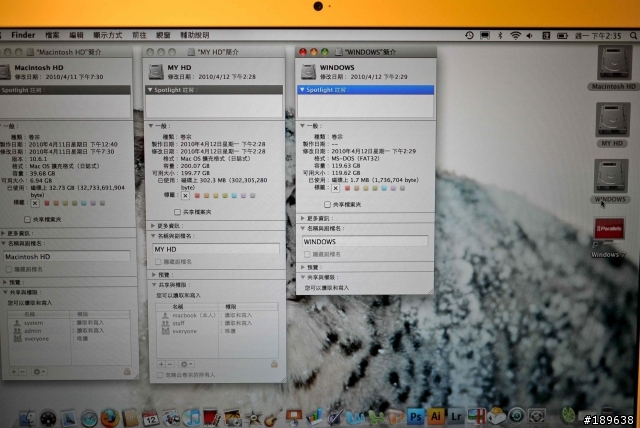Expand 更多資訊 section in WINDOWS window
The height and width of the screenshot is (428, 640).
coord(302,218)
